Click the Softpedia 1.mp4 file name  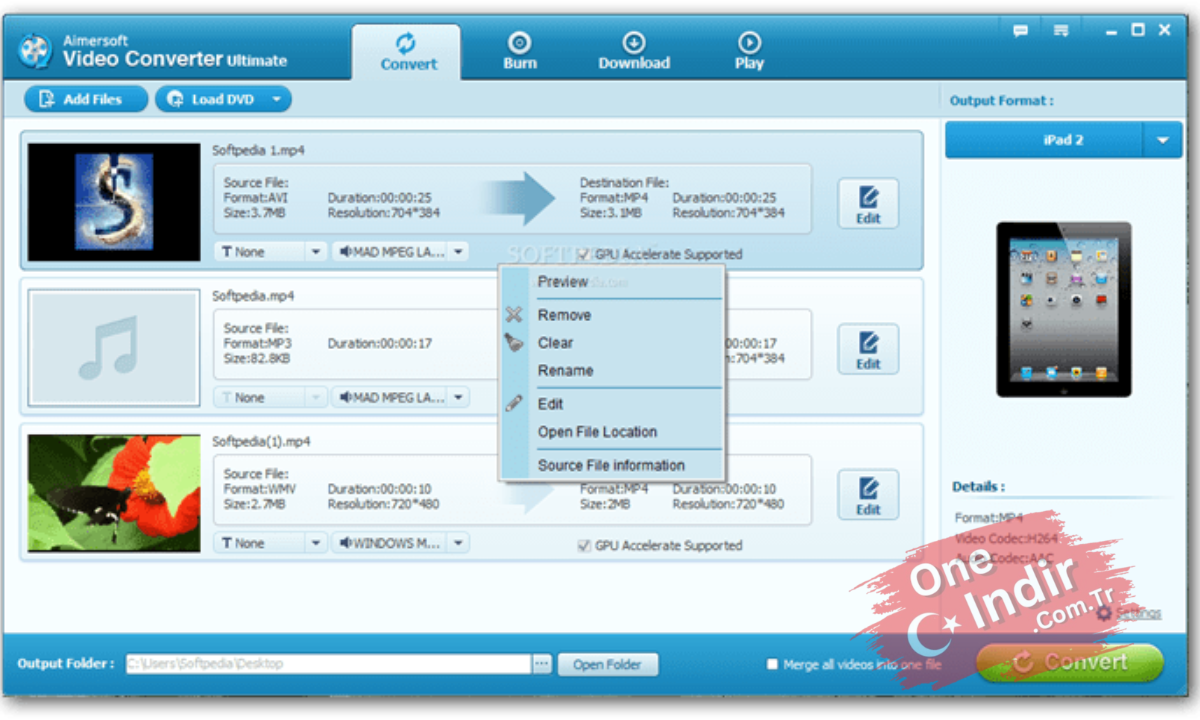258,151
